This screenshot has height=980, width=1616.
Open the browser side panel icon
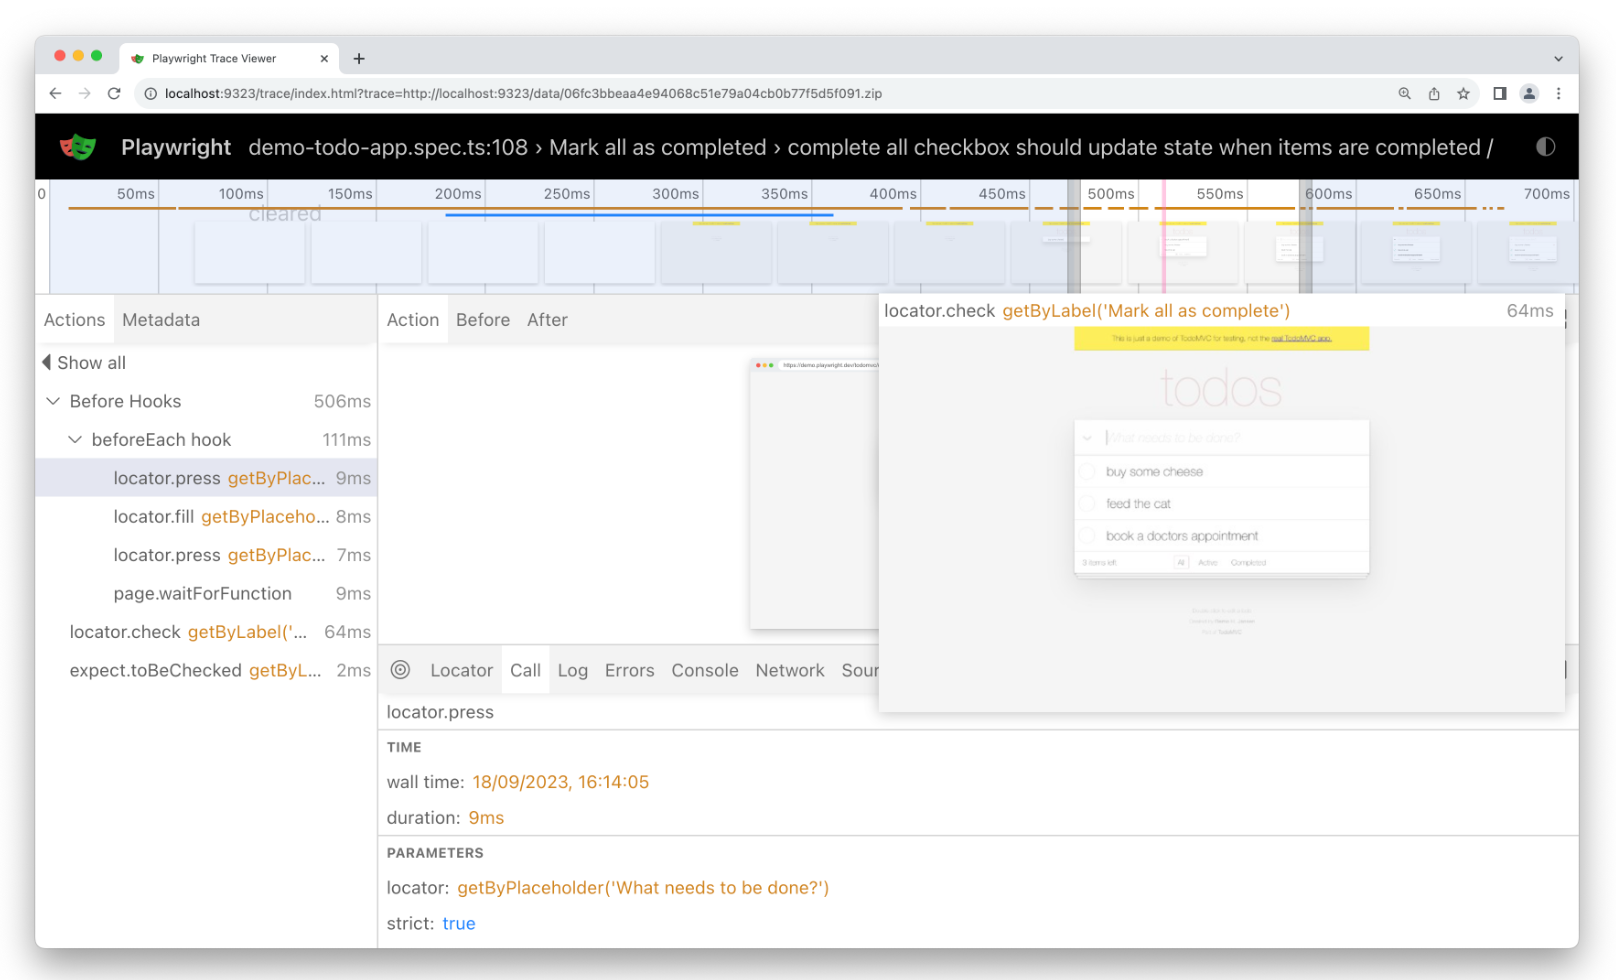click(x=1499, y=93)
